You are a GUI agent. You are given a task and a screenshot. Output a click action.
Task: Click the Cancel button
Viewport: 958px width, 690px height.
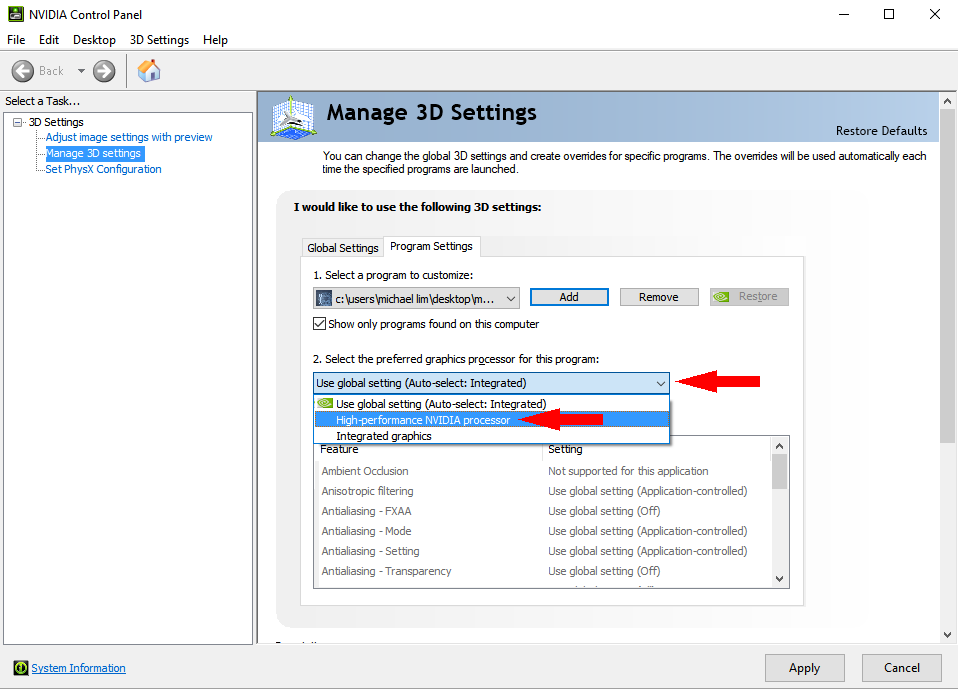[x=901, y=668]
